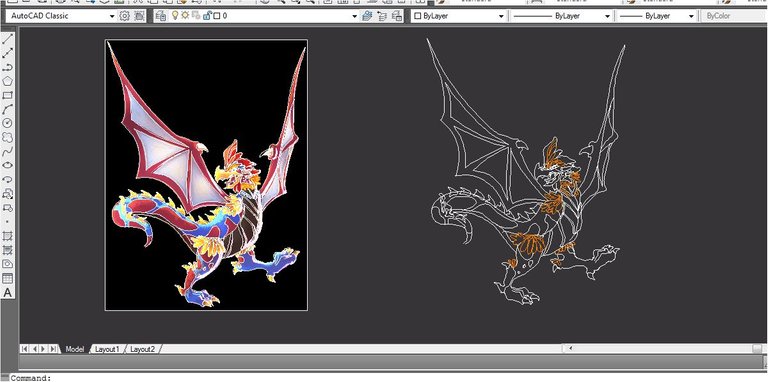768x382 pixels.
Task: Select the Ellipse tool
Action: pyautogui.click(x=7, y=166)
